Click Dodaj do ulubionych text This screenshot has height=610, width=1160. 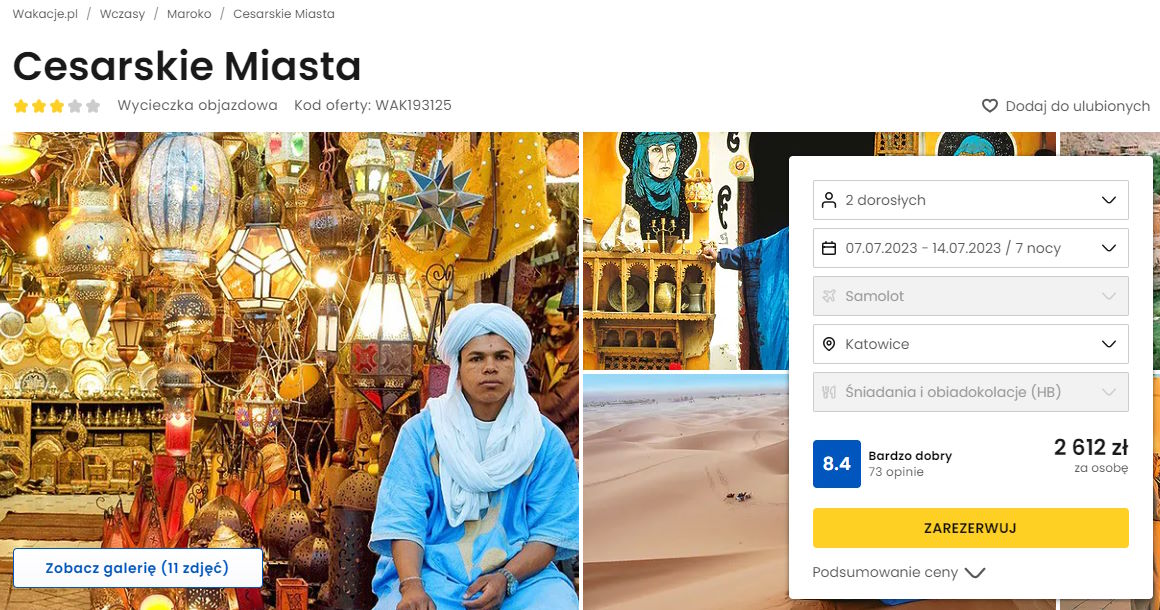click(1077, 106)
